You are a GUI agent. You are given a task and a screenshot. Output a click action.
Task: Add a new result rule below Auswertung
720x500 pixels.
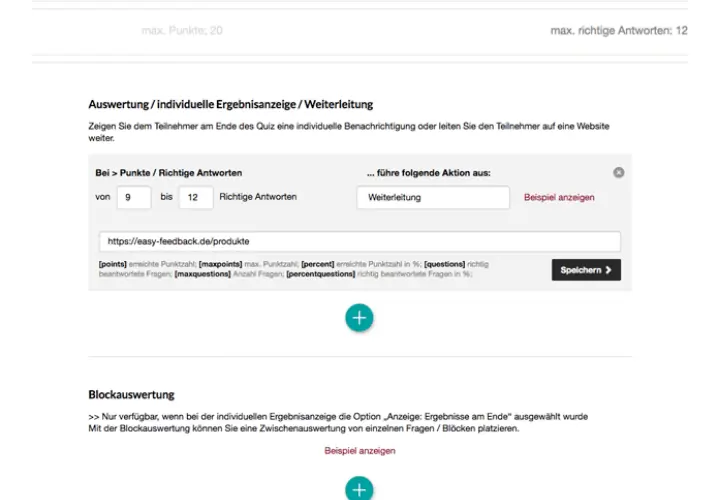click(360, 318)
